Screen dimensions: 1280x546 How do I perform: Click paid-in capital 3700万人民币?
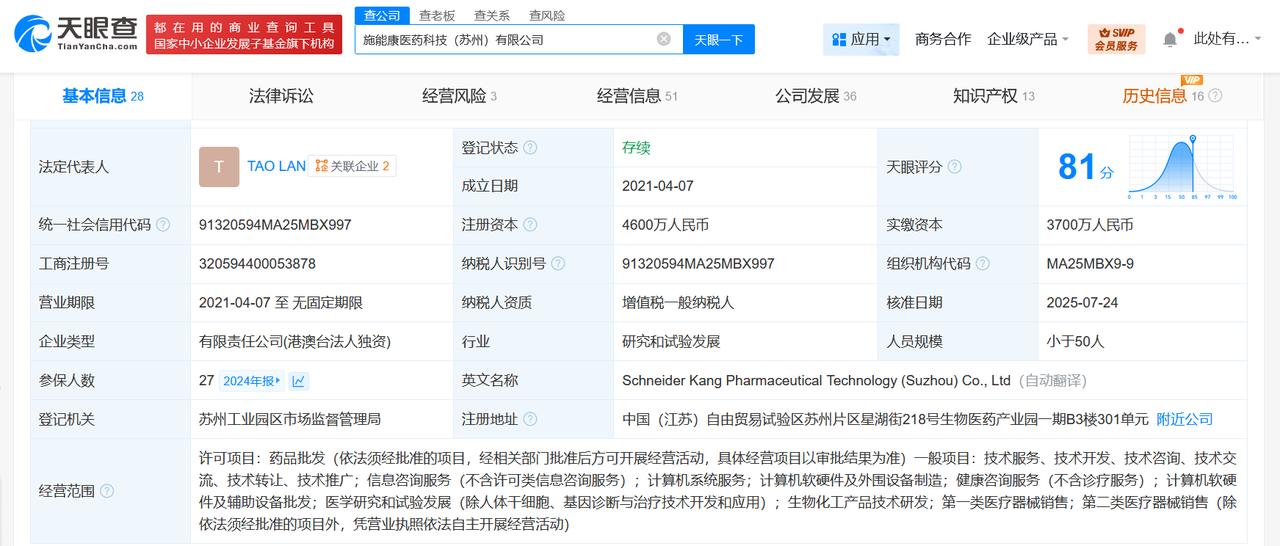[x=1090, y=225]
